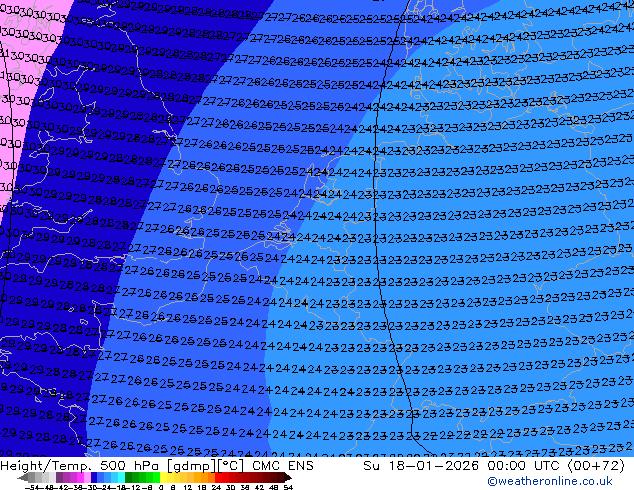
Task: Click the bright yellow legend swatch above 0
Action: [163, 477]
